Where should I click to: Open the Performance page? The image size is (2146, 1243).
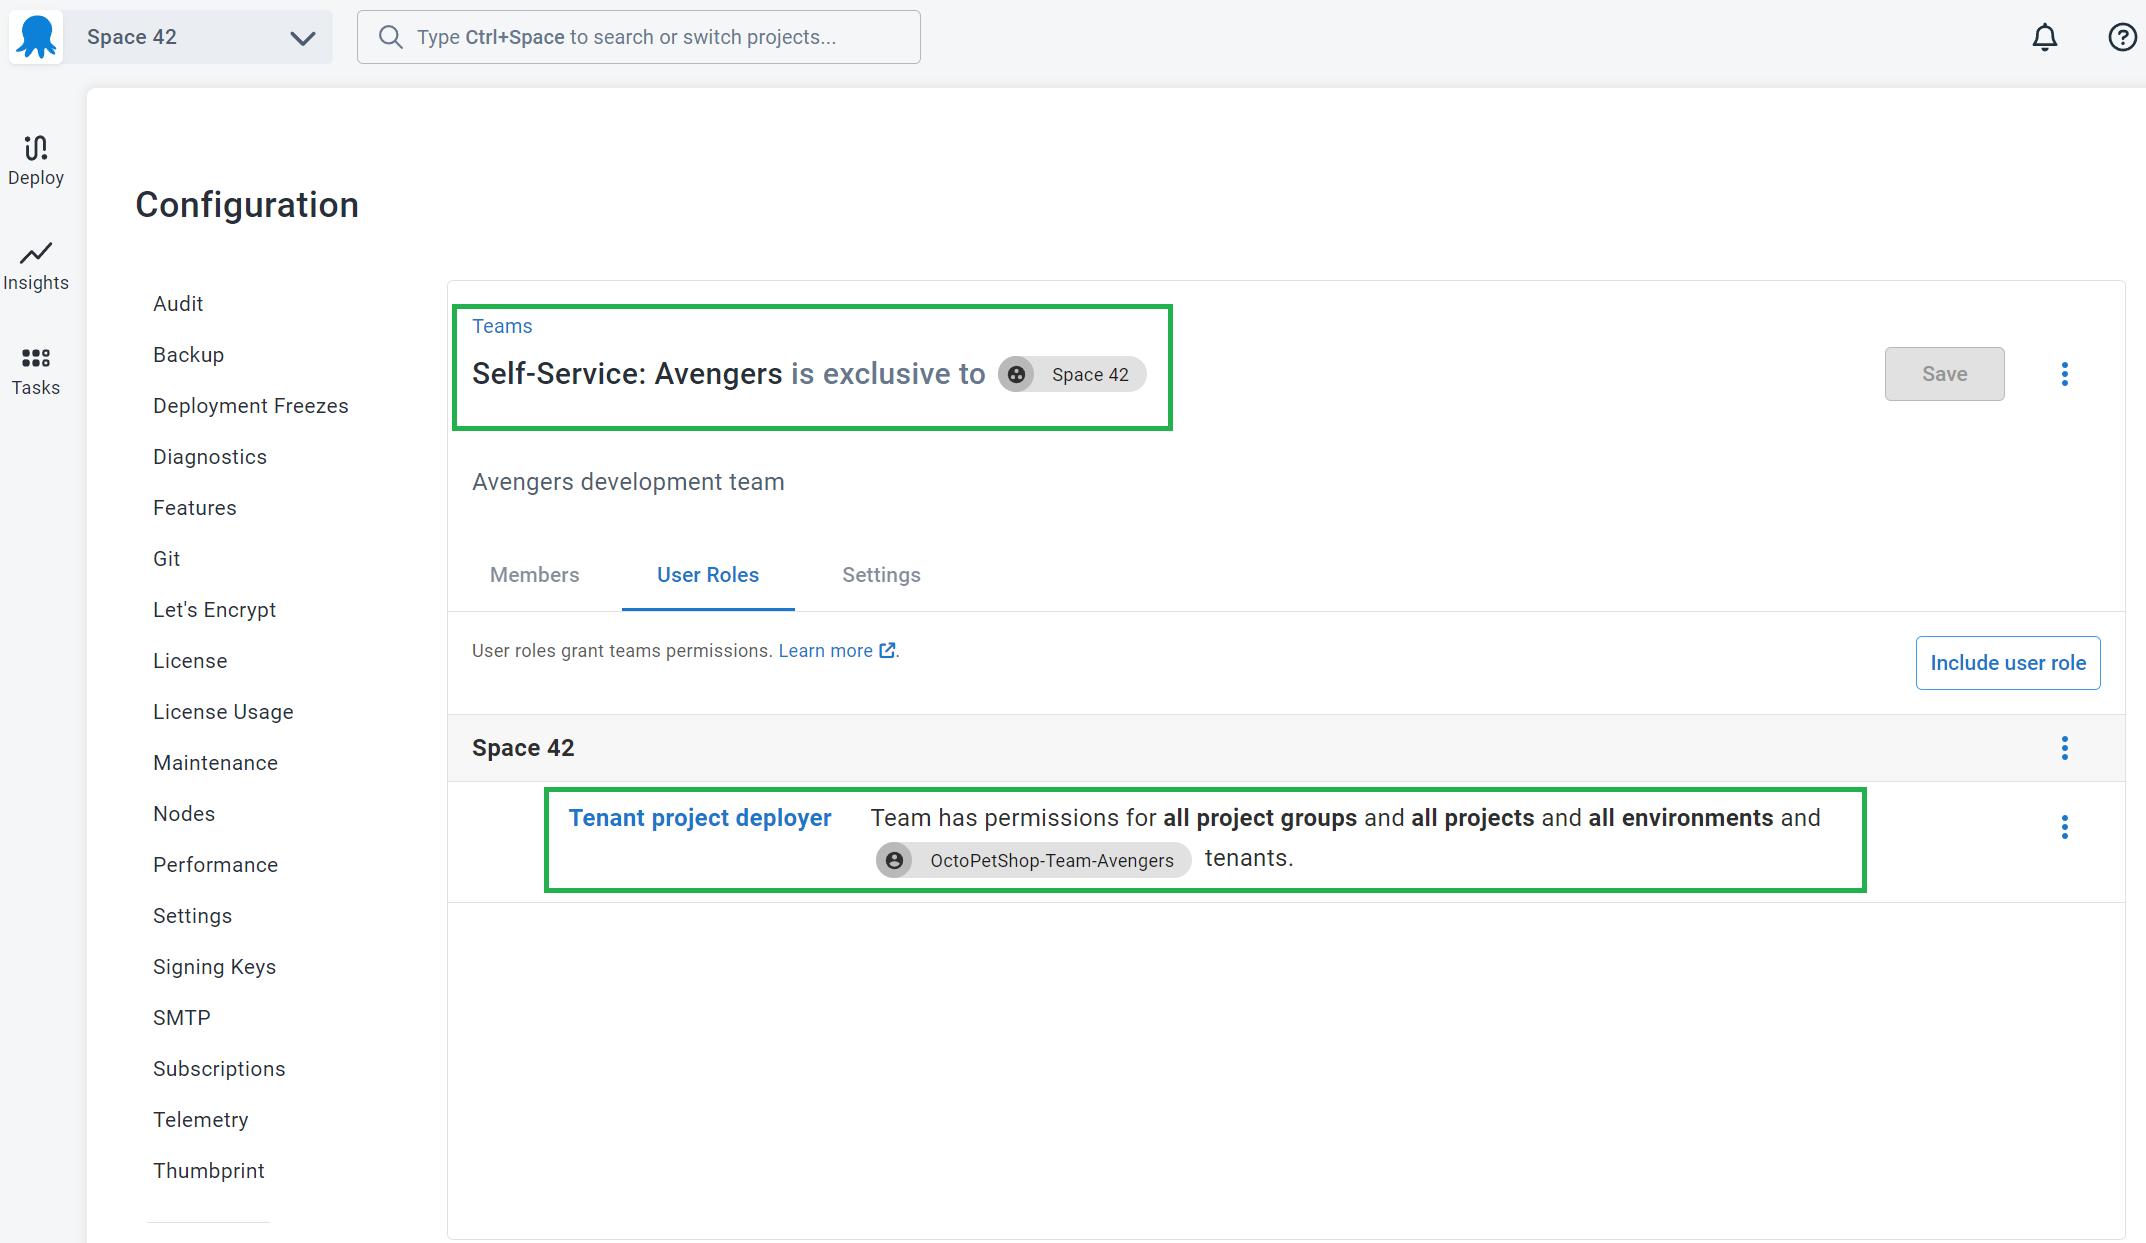click(215, 865)
